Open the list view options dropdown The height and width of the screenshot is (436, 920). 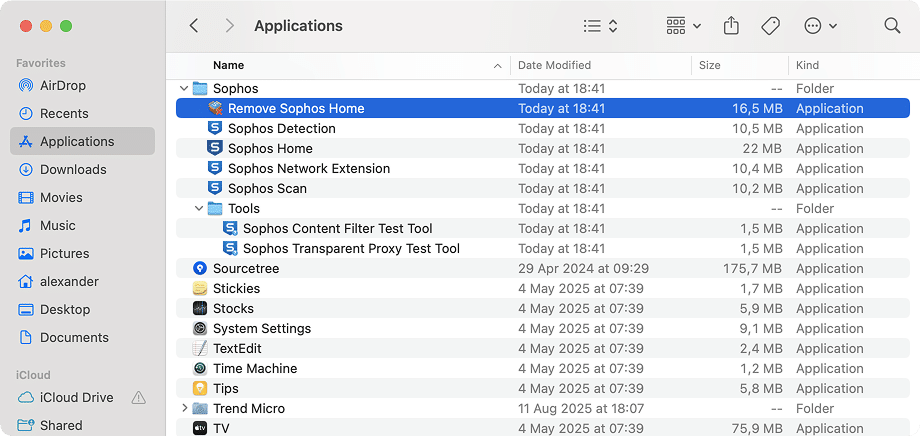point(601,26)
